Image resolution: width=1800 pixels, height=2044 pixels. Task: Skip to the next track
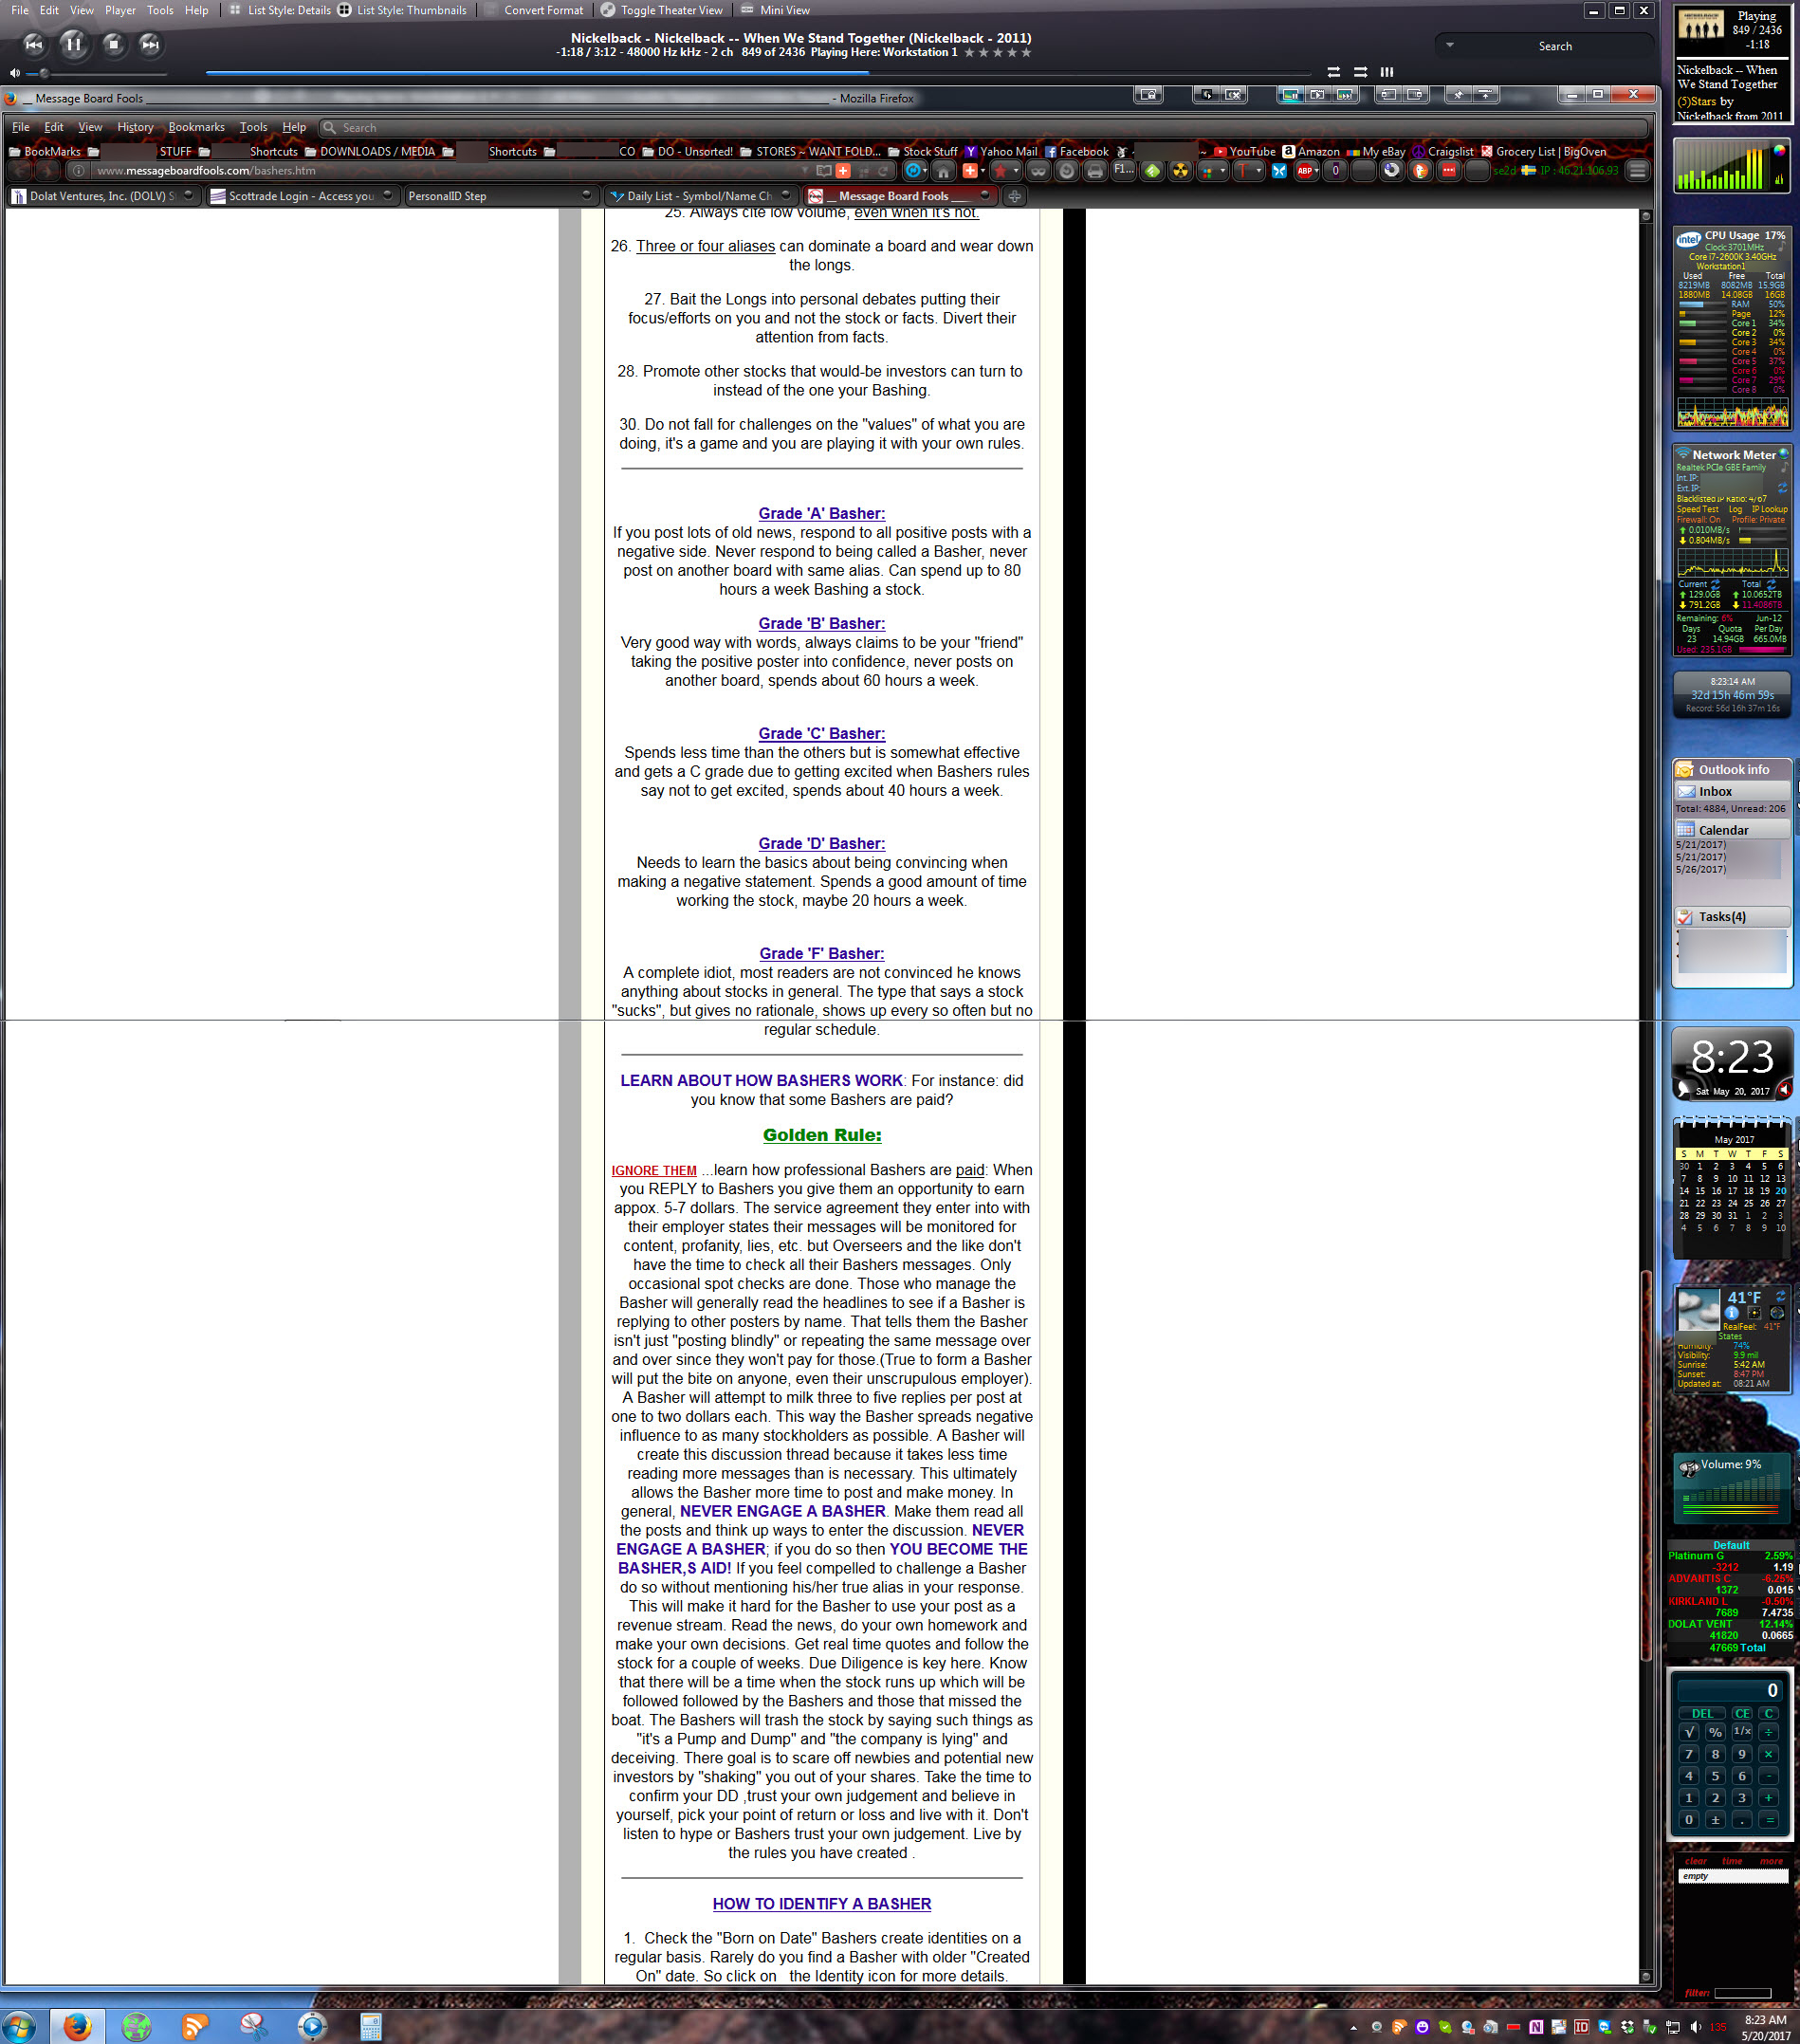(149, 44)
